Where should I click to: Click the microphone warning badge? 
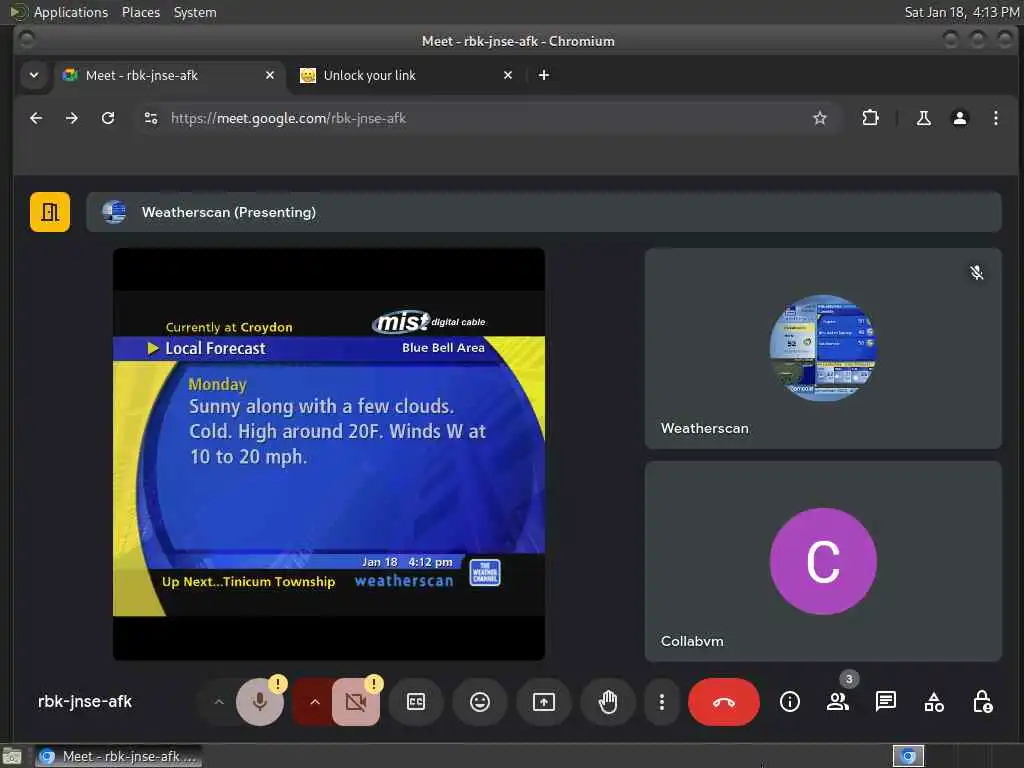click(x=278, y=684)
